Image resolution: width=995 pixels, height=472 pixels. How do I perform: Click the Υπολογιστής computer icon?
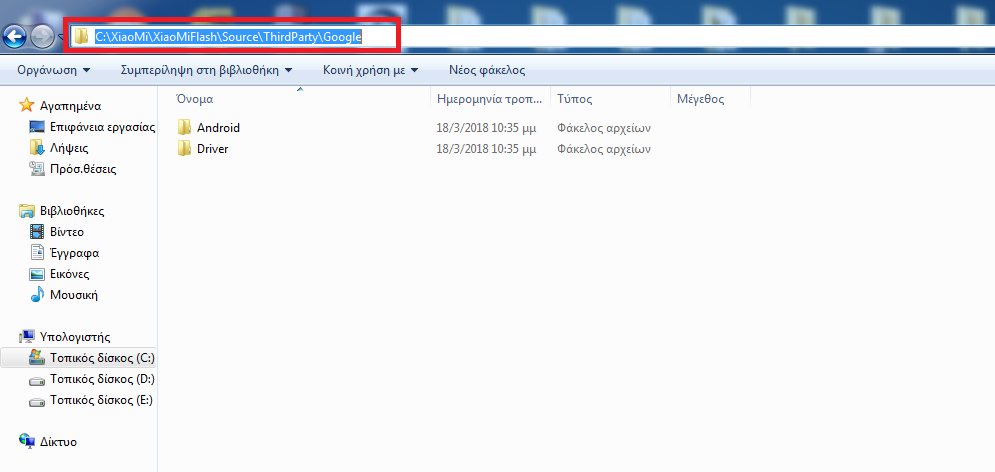point(26,336)
